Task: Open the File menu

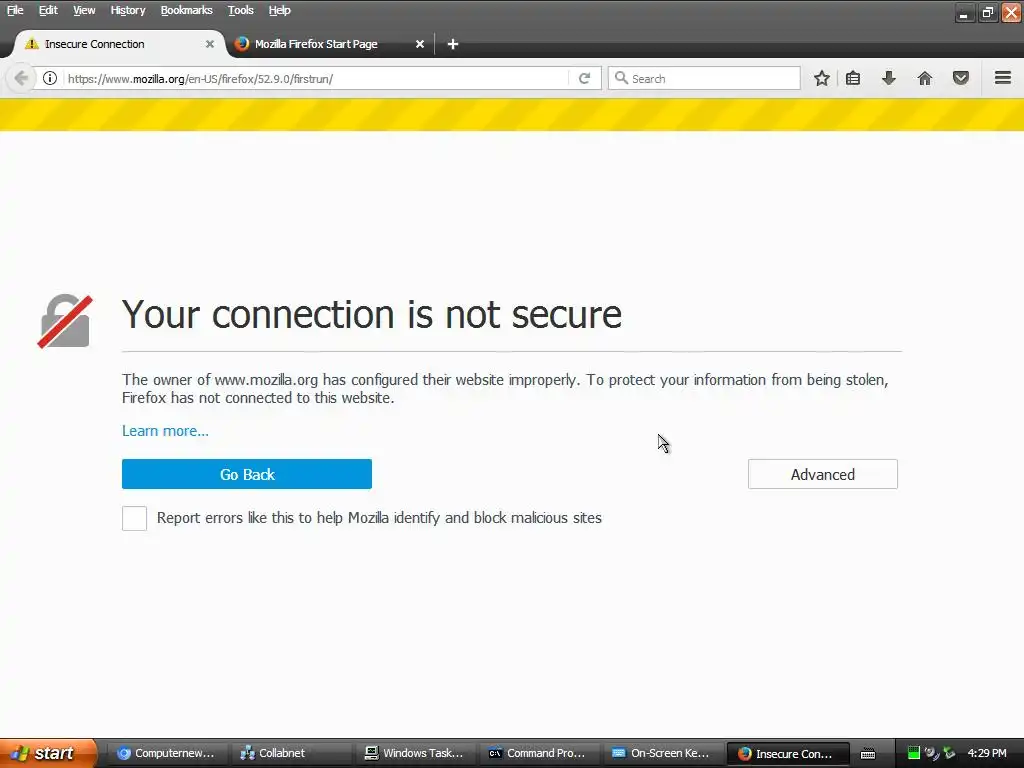Action: [x=15, y=10]
